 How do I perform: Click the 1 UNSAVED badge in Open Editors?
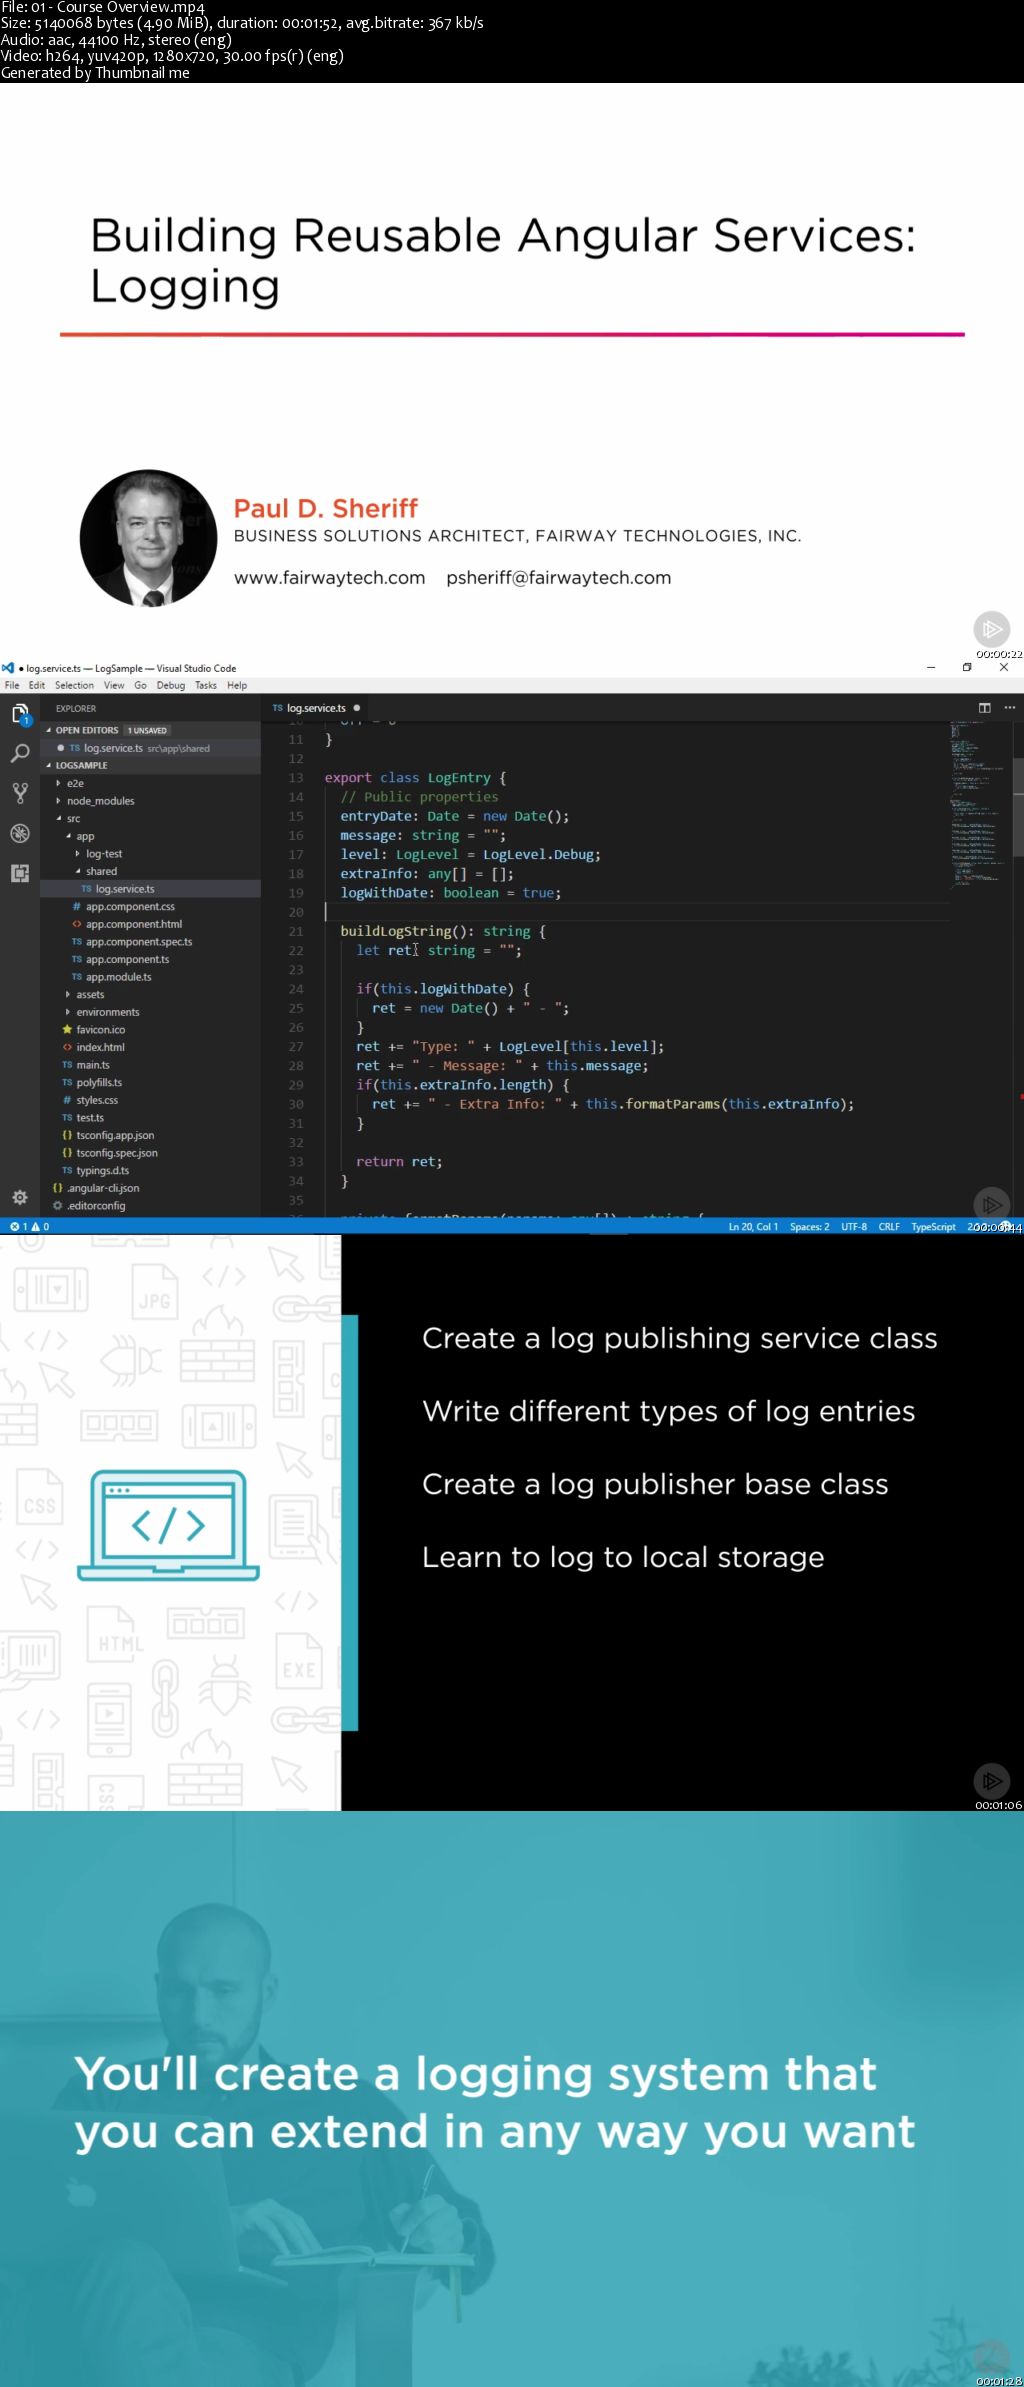pyautogui.click(x=147, y=730)
